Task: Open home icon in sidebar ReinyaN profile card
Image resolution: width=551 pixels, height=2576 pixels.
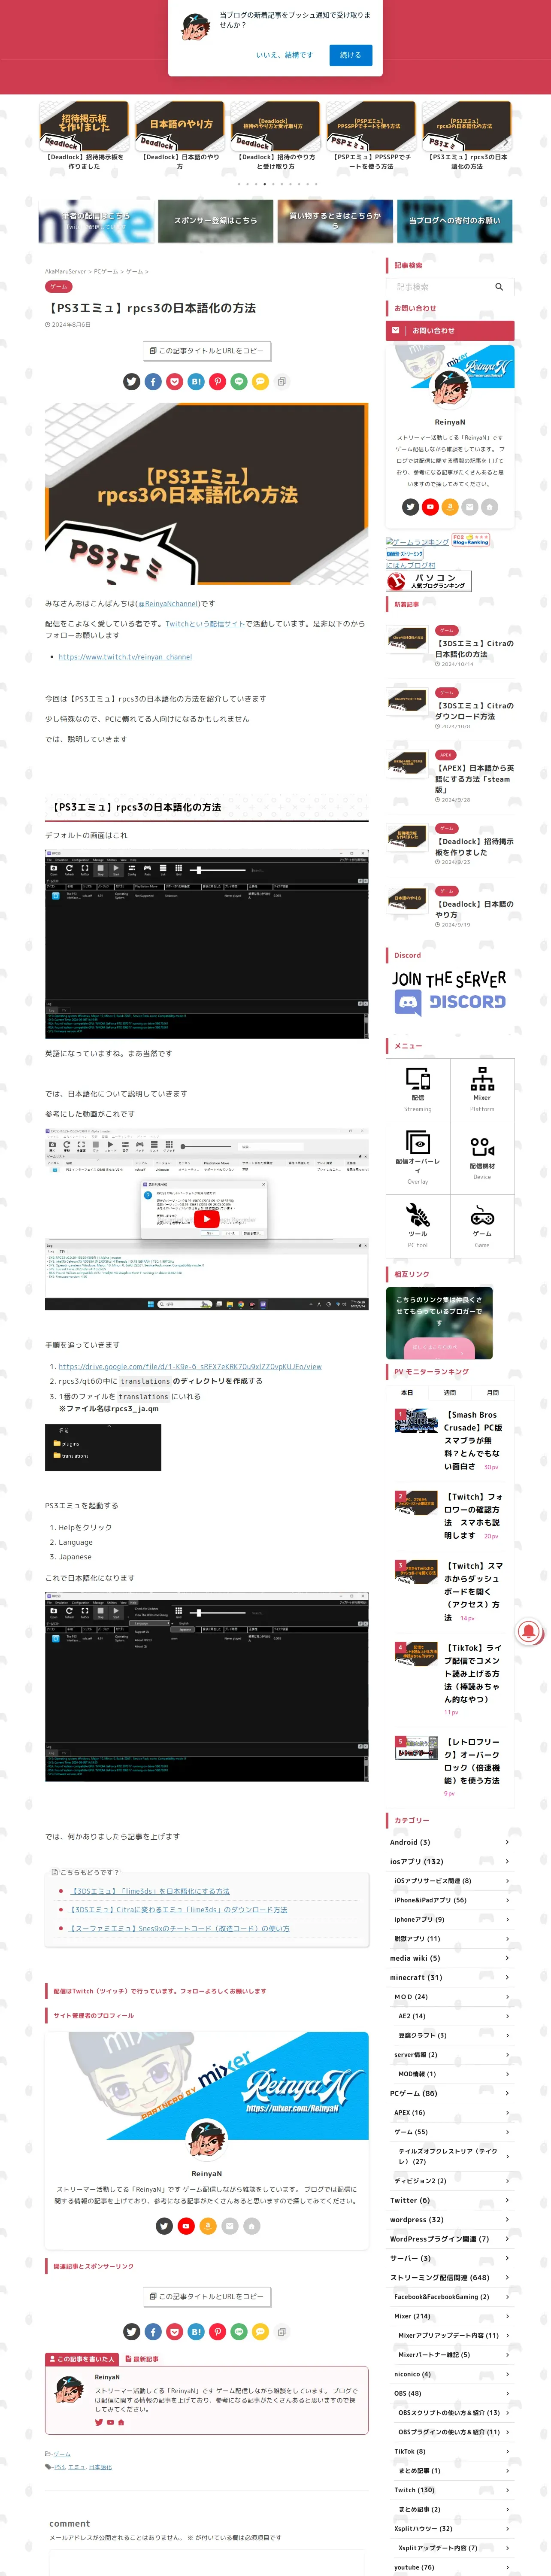Action: (489, 507)
